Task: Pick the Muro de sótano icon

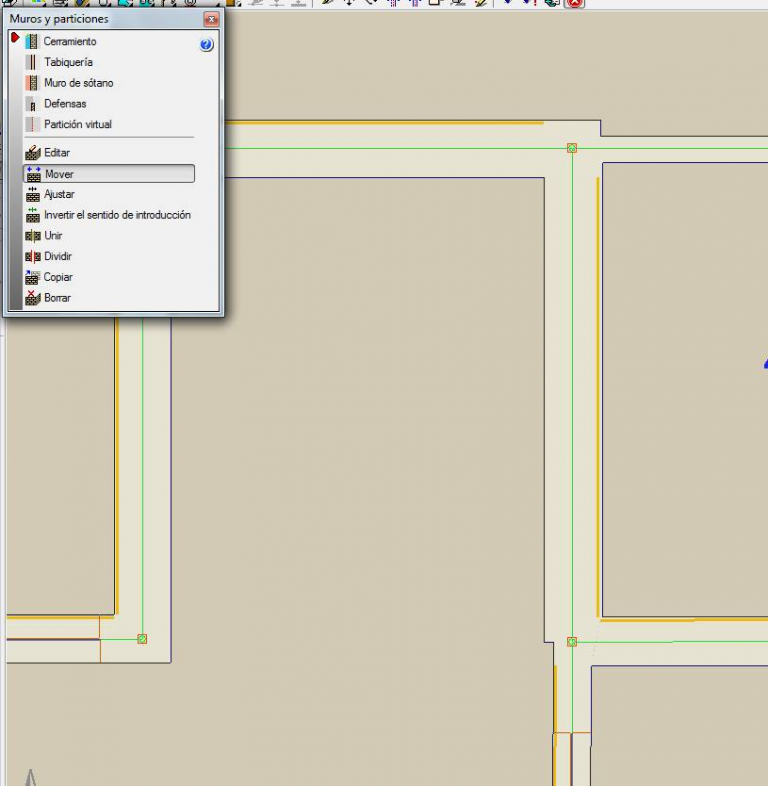Action: [x=31, y=83]
